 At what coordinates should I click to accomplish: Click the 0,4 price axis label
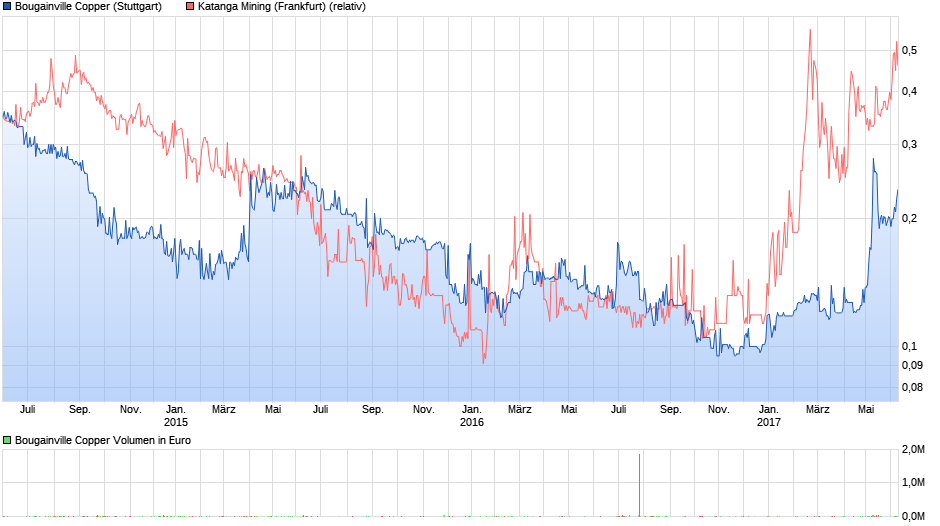[x=909, y=92]
